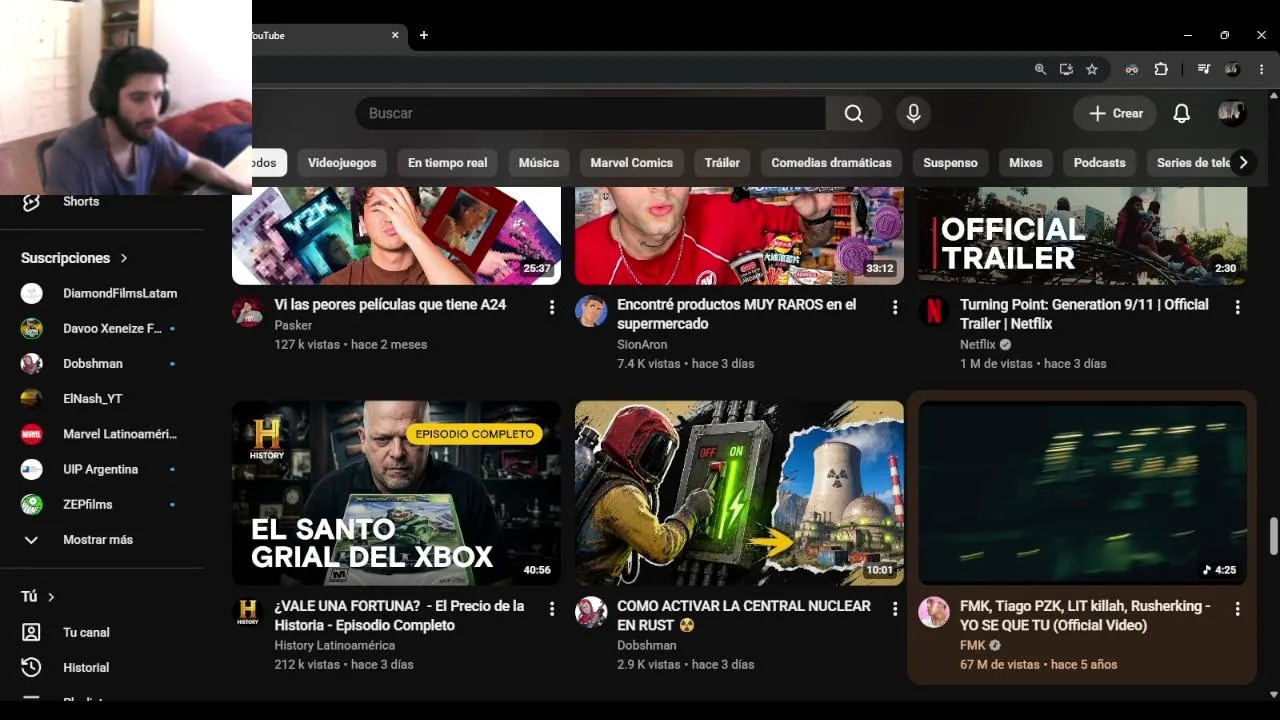Close the YouTube browser tab
The height and width of the screenshot is (720, 1280).
click(x=395, y=35)
